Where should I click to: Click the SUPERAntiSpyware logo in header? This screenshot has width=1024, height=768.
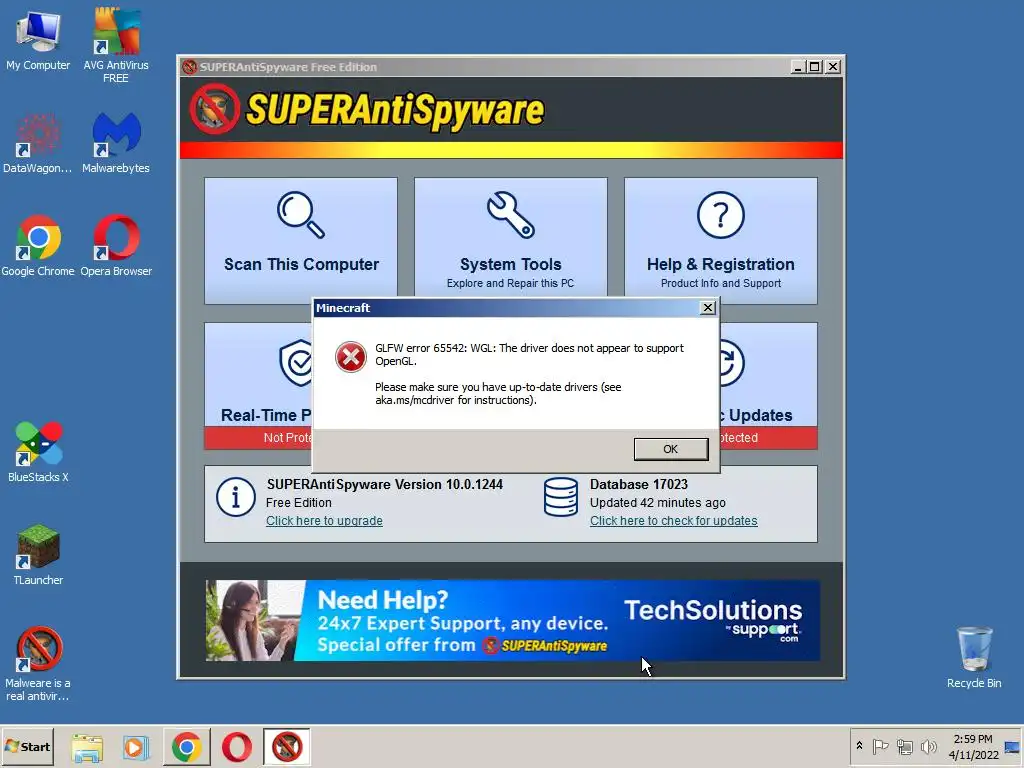click(x=367, y=109)
